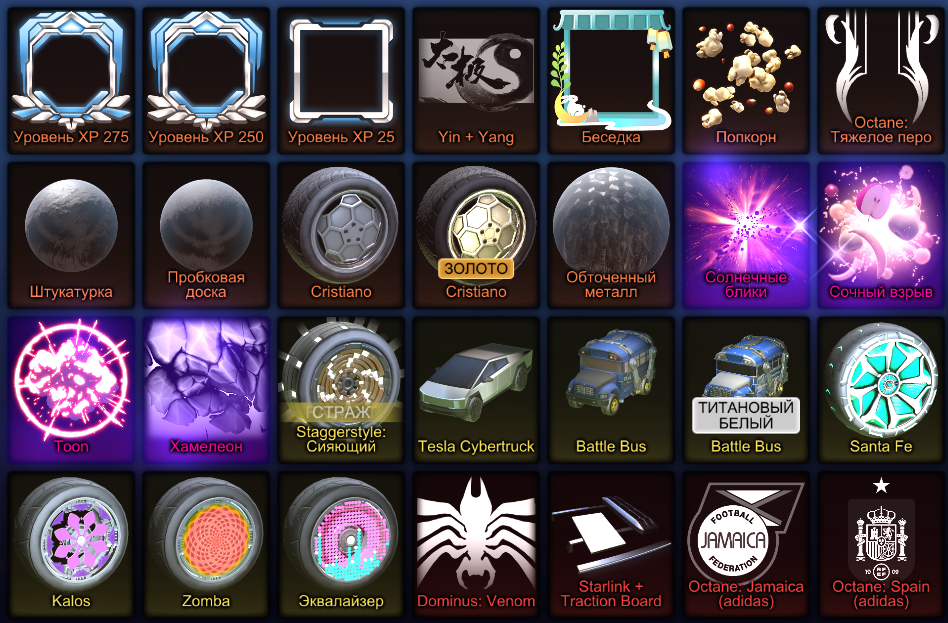Screen dimensions: 948x623
Task: Select the Беседка avatar border
Action: [x=611, y=80]
